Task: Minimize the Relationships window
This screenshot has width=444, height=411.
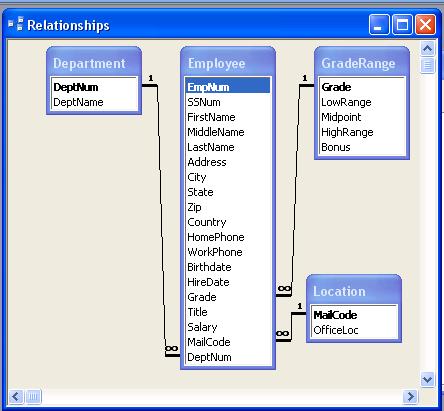Action: click(x=379, y=24)
